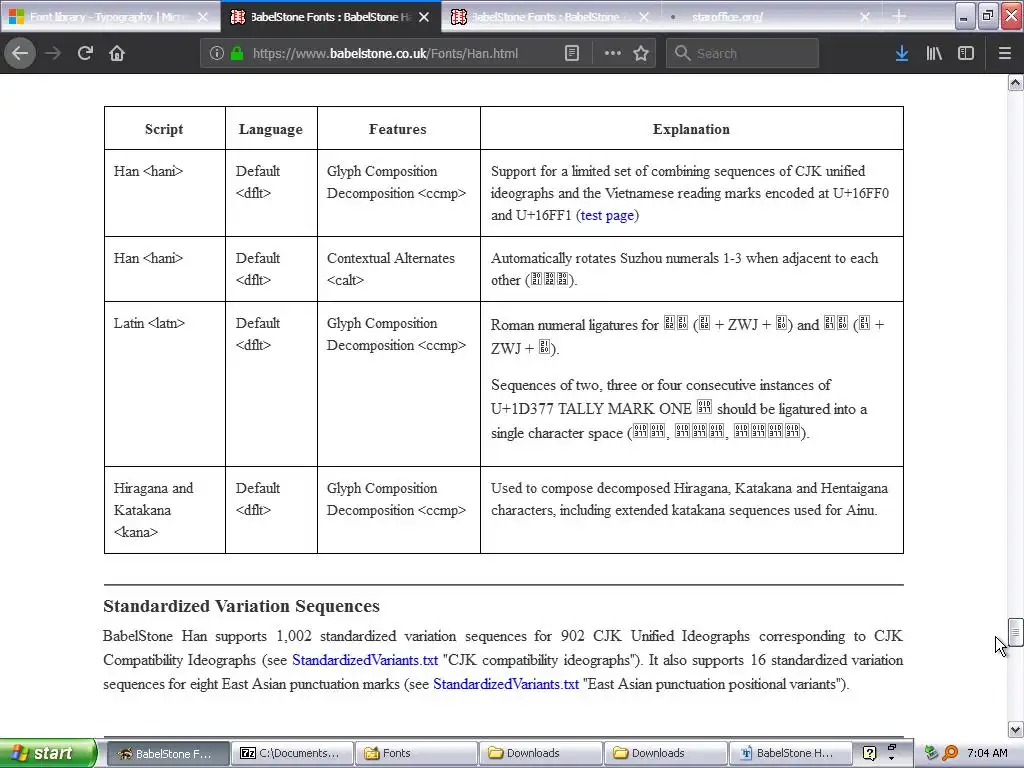This screenshot has height=768, width=1024.
Task: Go back to the previous page
Action: (x=20, y=53)
